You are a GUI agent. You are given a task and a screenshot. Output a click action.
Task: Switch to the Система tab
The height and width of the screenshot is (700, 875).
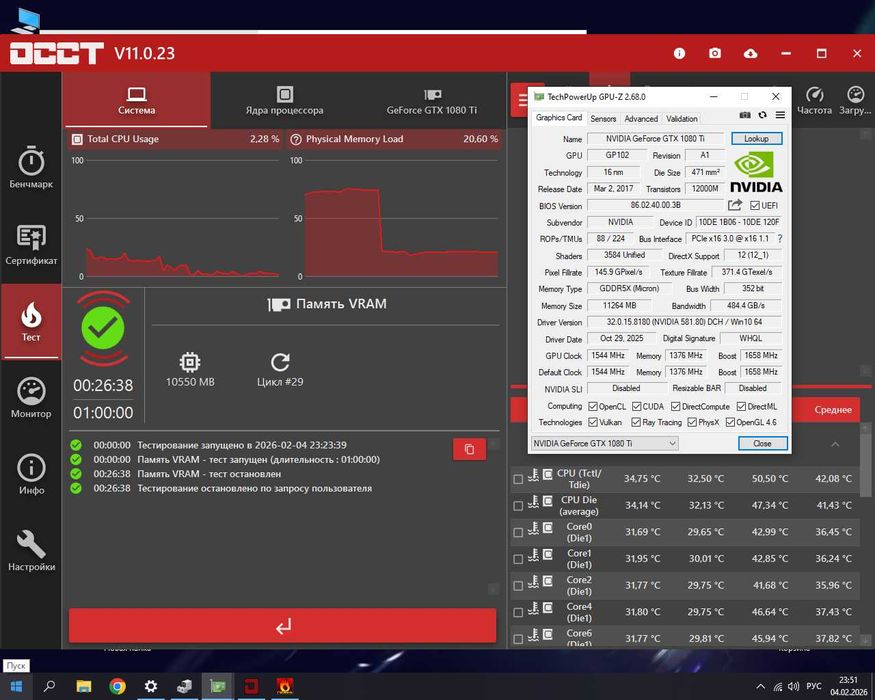pyautogui.click(x=137, y=100)
